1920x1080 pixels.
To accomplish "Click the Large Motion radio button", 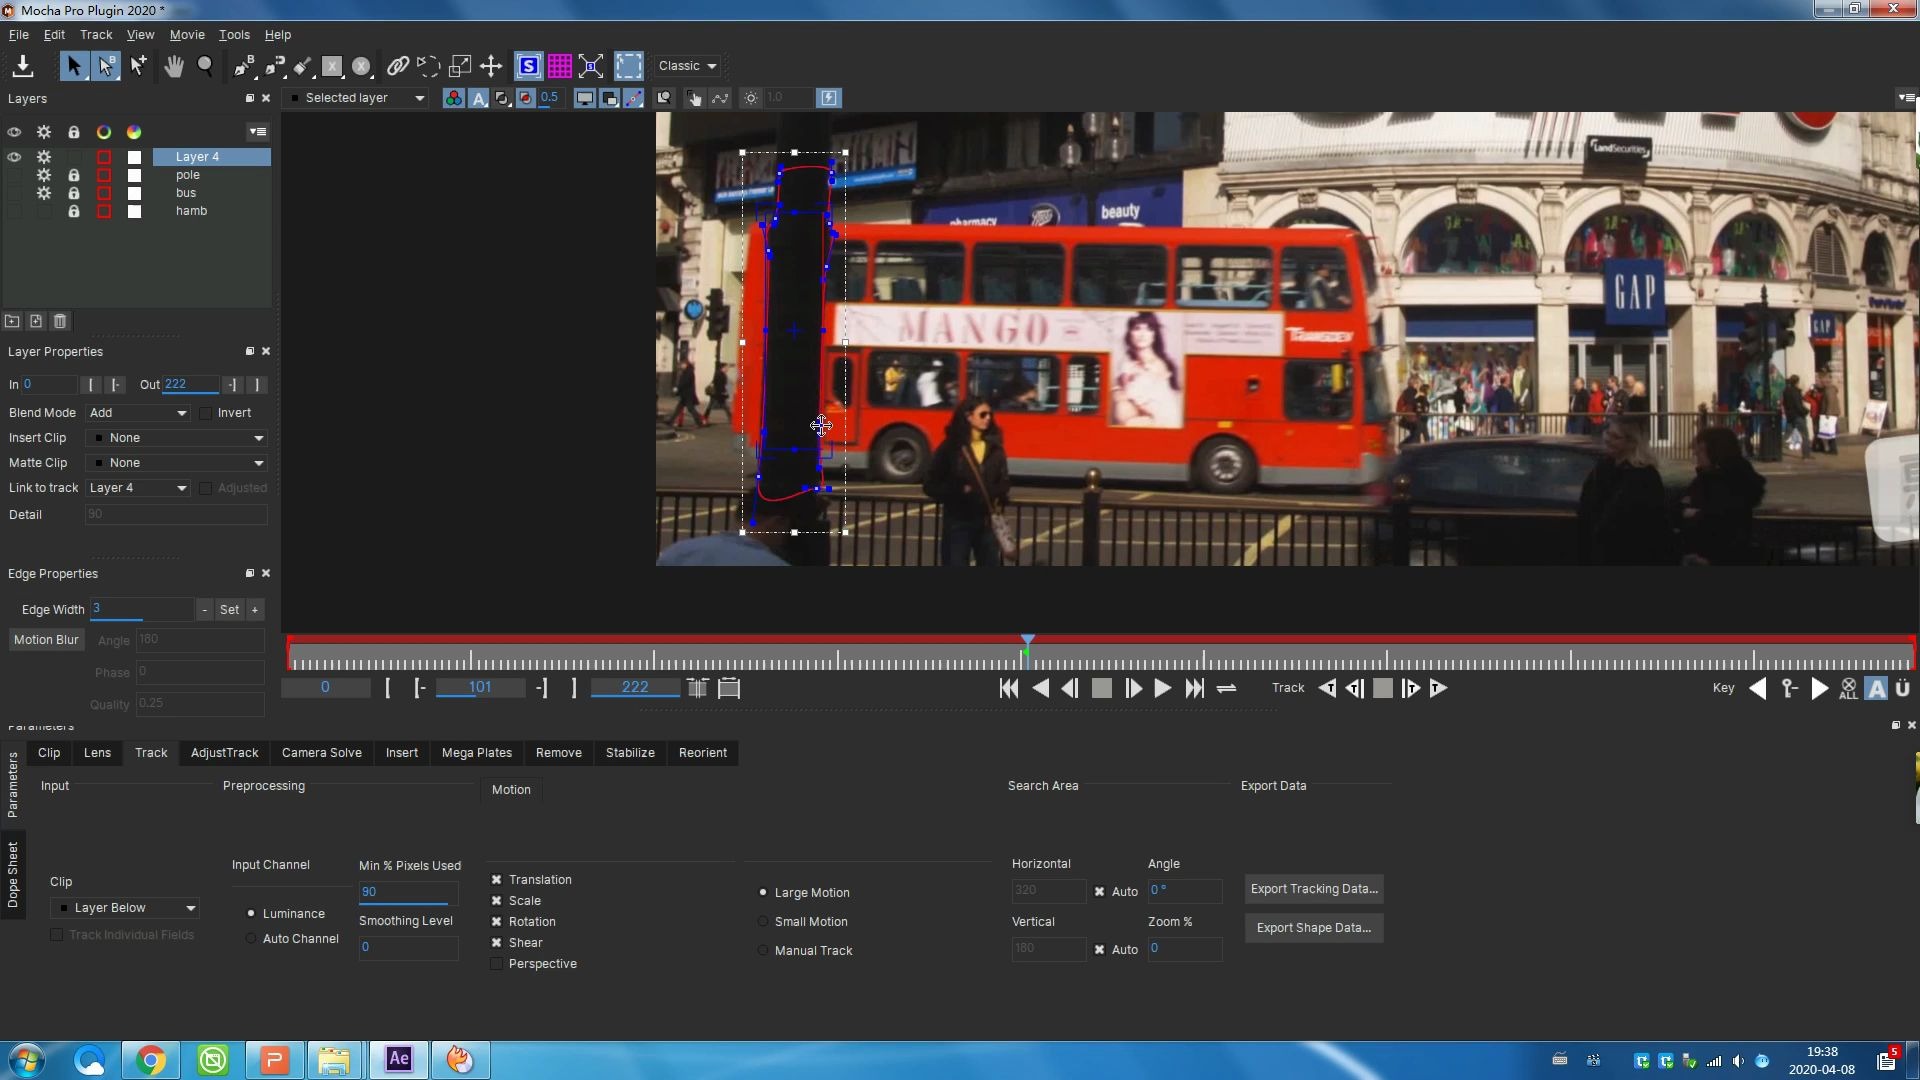I will (764, 891).
